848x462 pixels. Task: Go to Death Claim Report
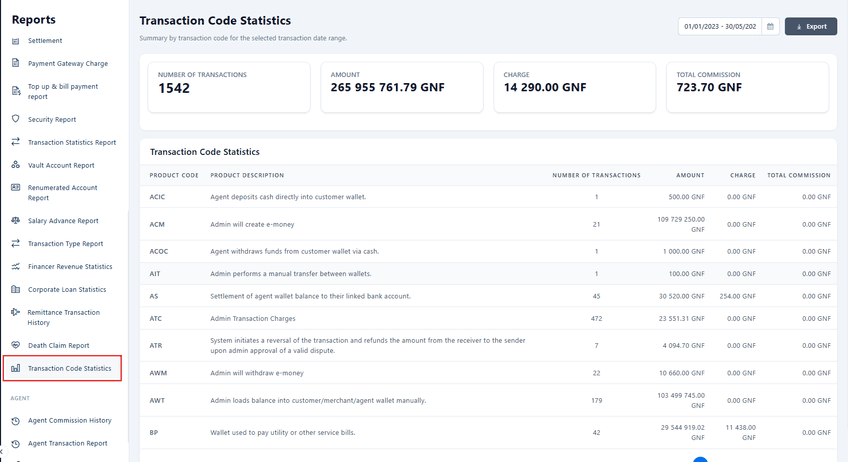coord(58,345)
